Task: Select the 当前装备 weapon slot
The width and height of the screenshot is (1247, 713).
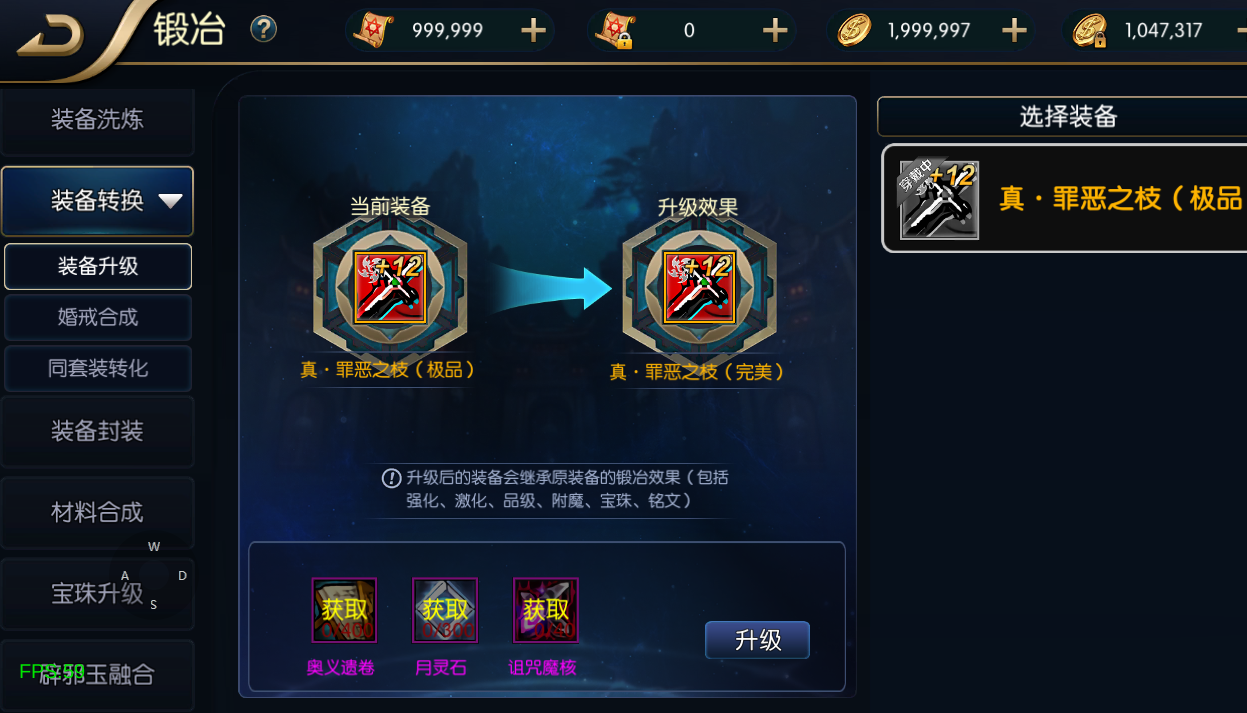Action: click(x=390, y=288)
